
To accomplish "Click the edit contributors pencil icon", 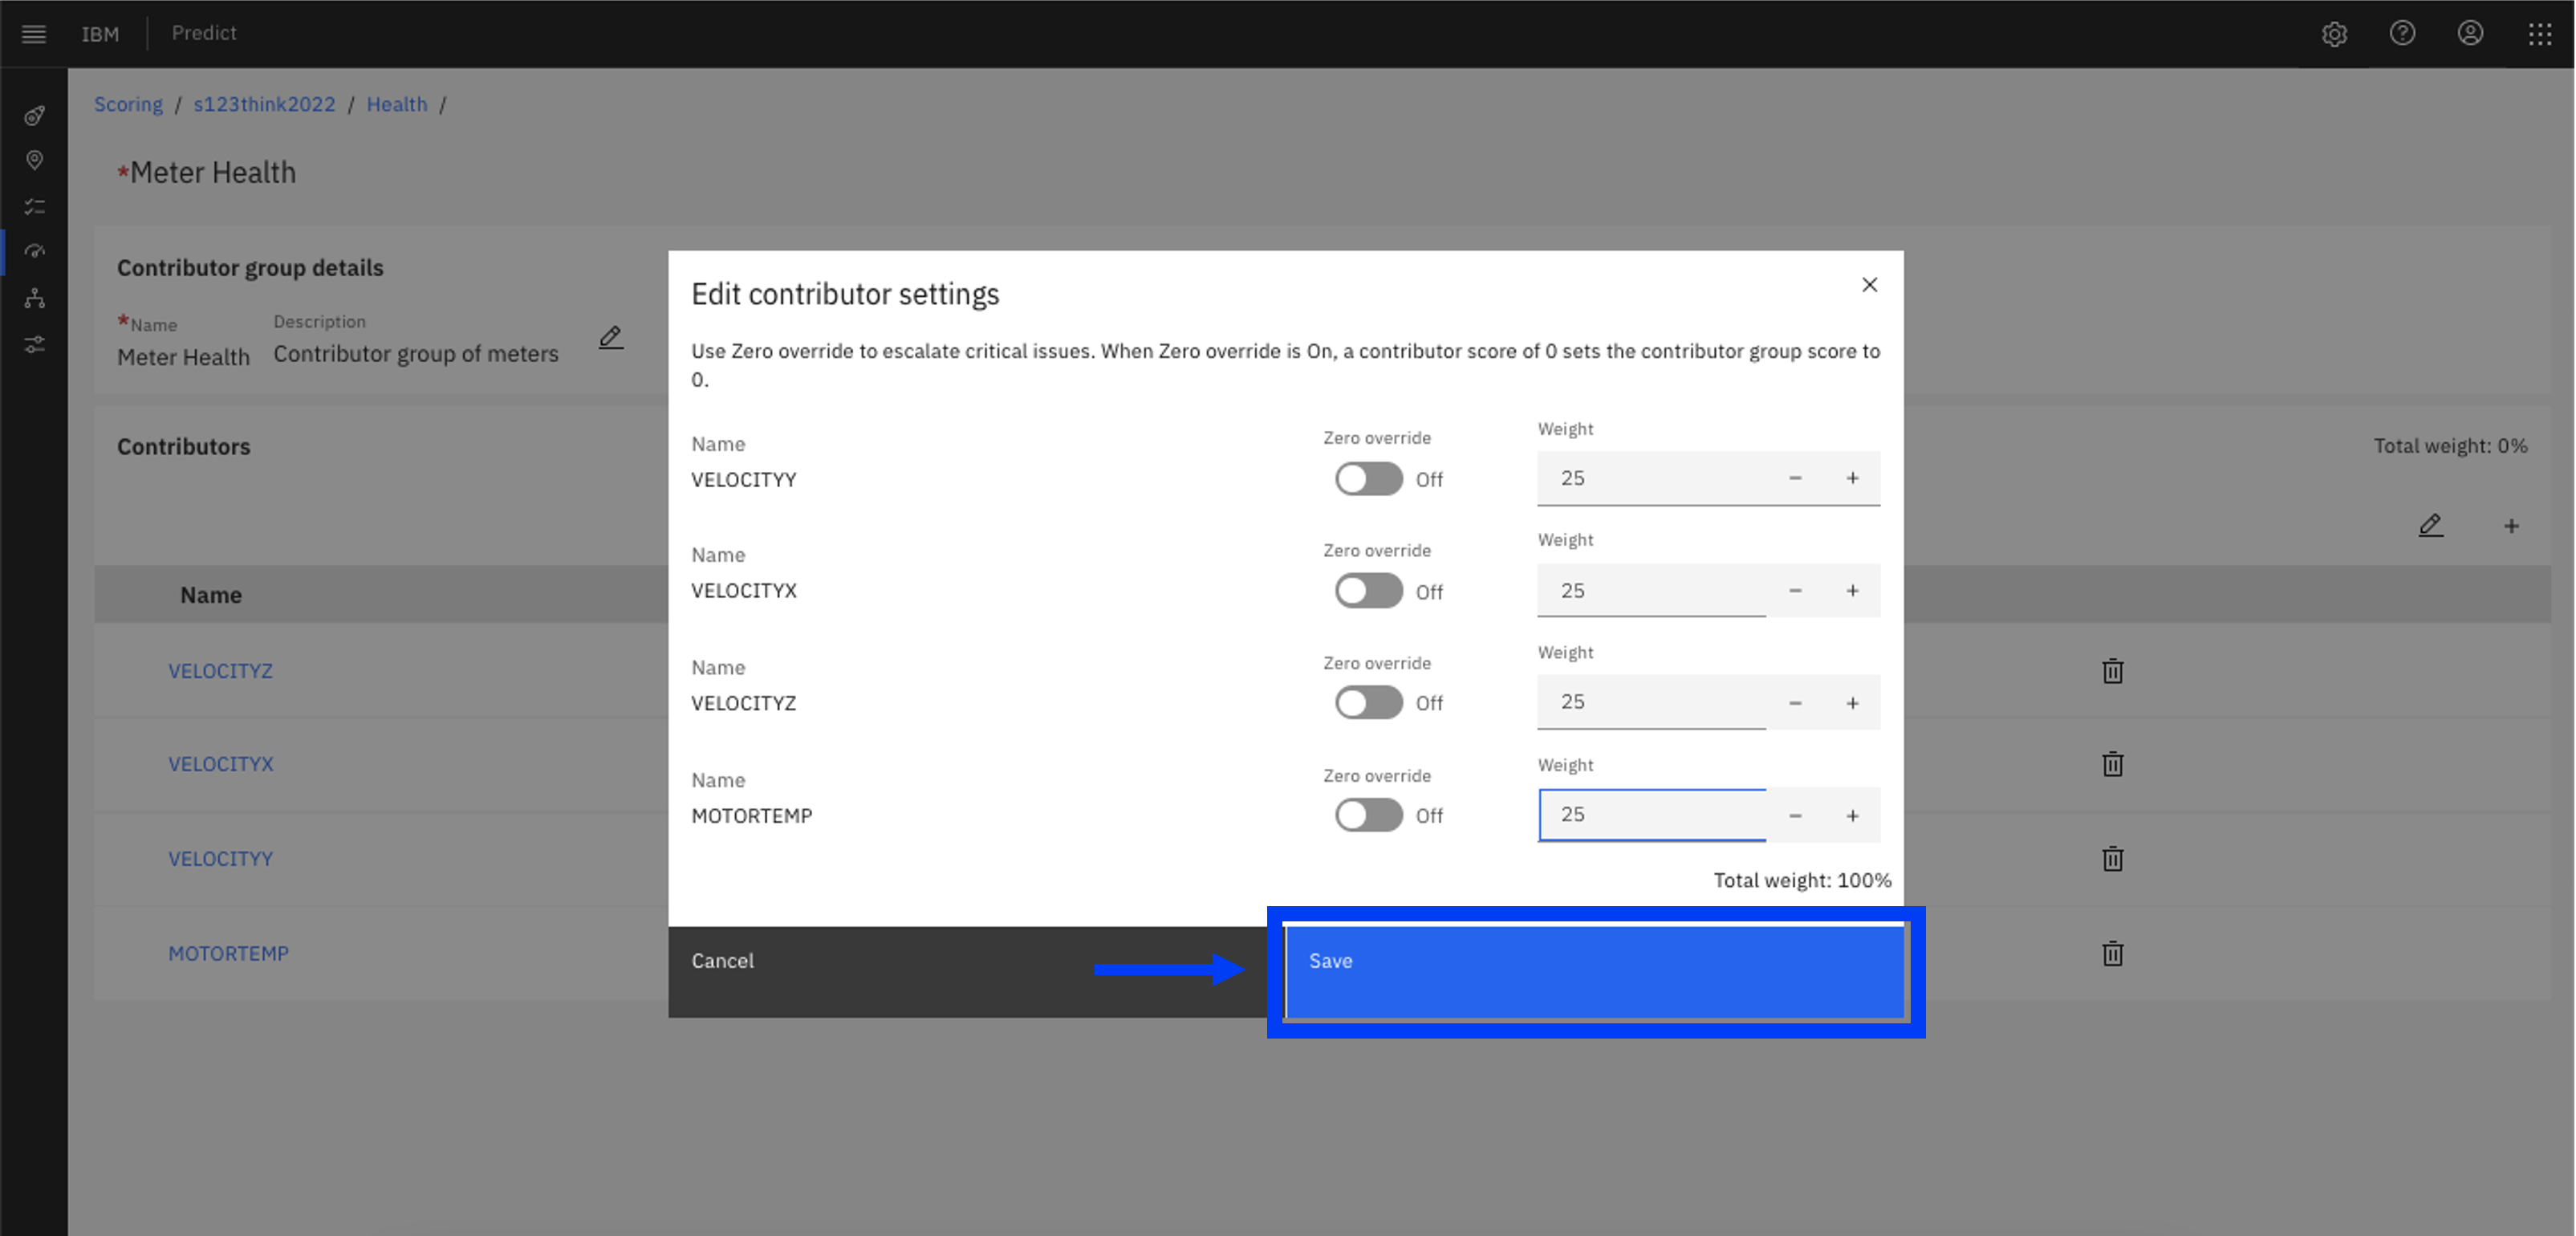I will click(x=2430, y=526).
